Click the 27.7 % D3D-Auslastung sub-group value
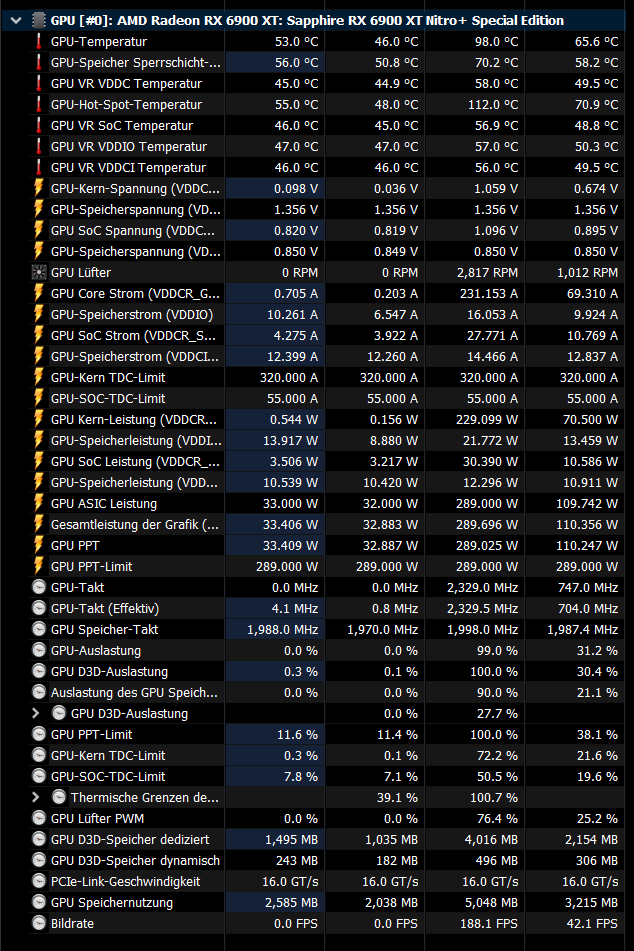The image size is (634, 951). coord(497,713)
